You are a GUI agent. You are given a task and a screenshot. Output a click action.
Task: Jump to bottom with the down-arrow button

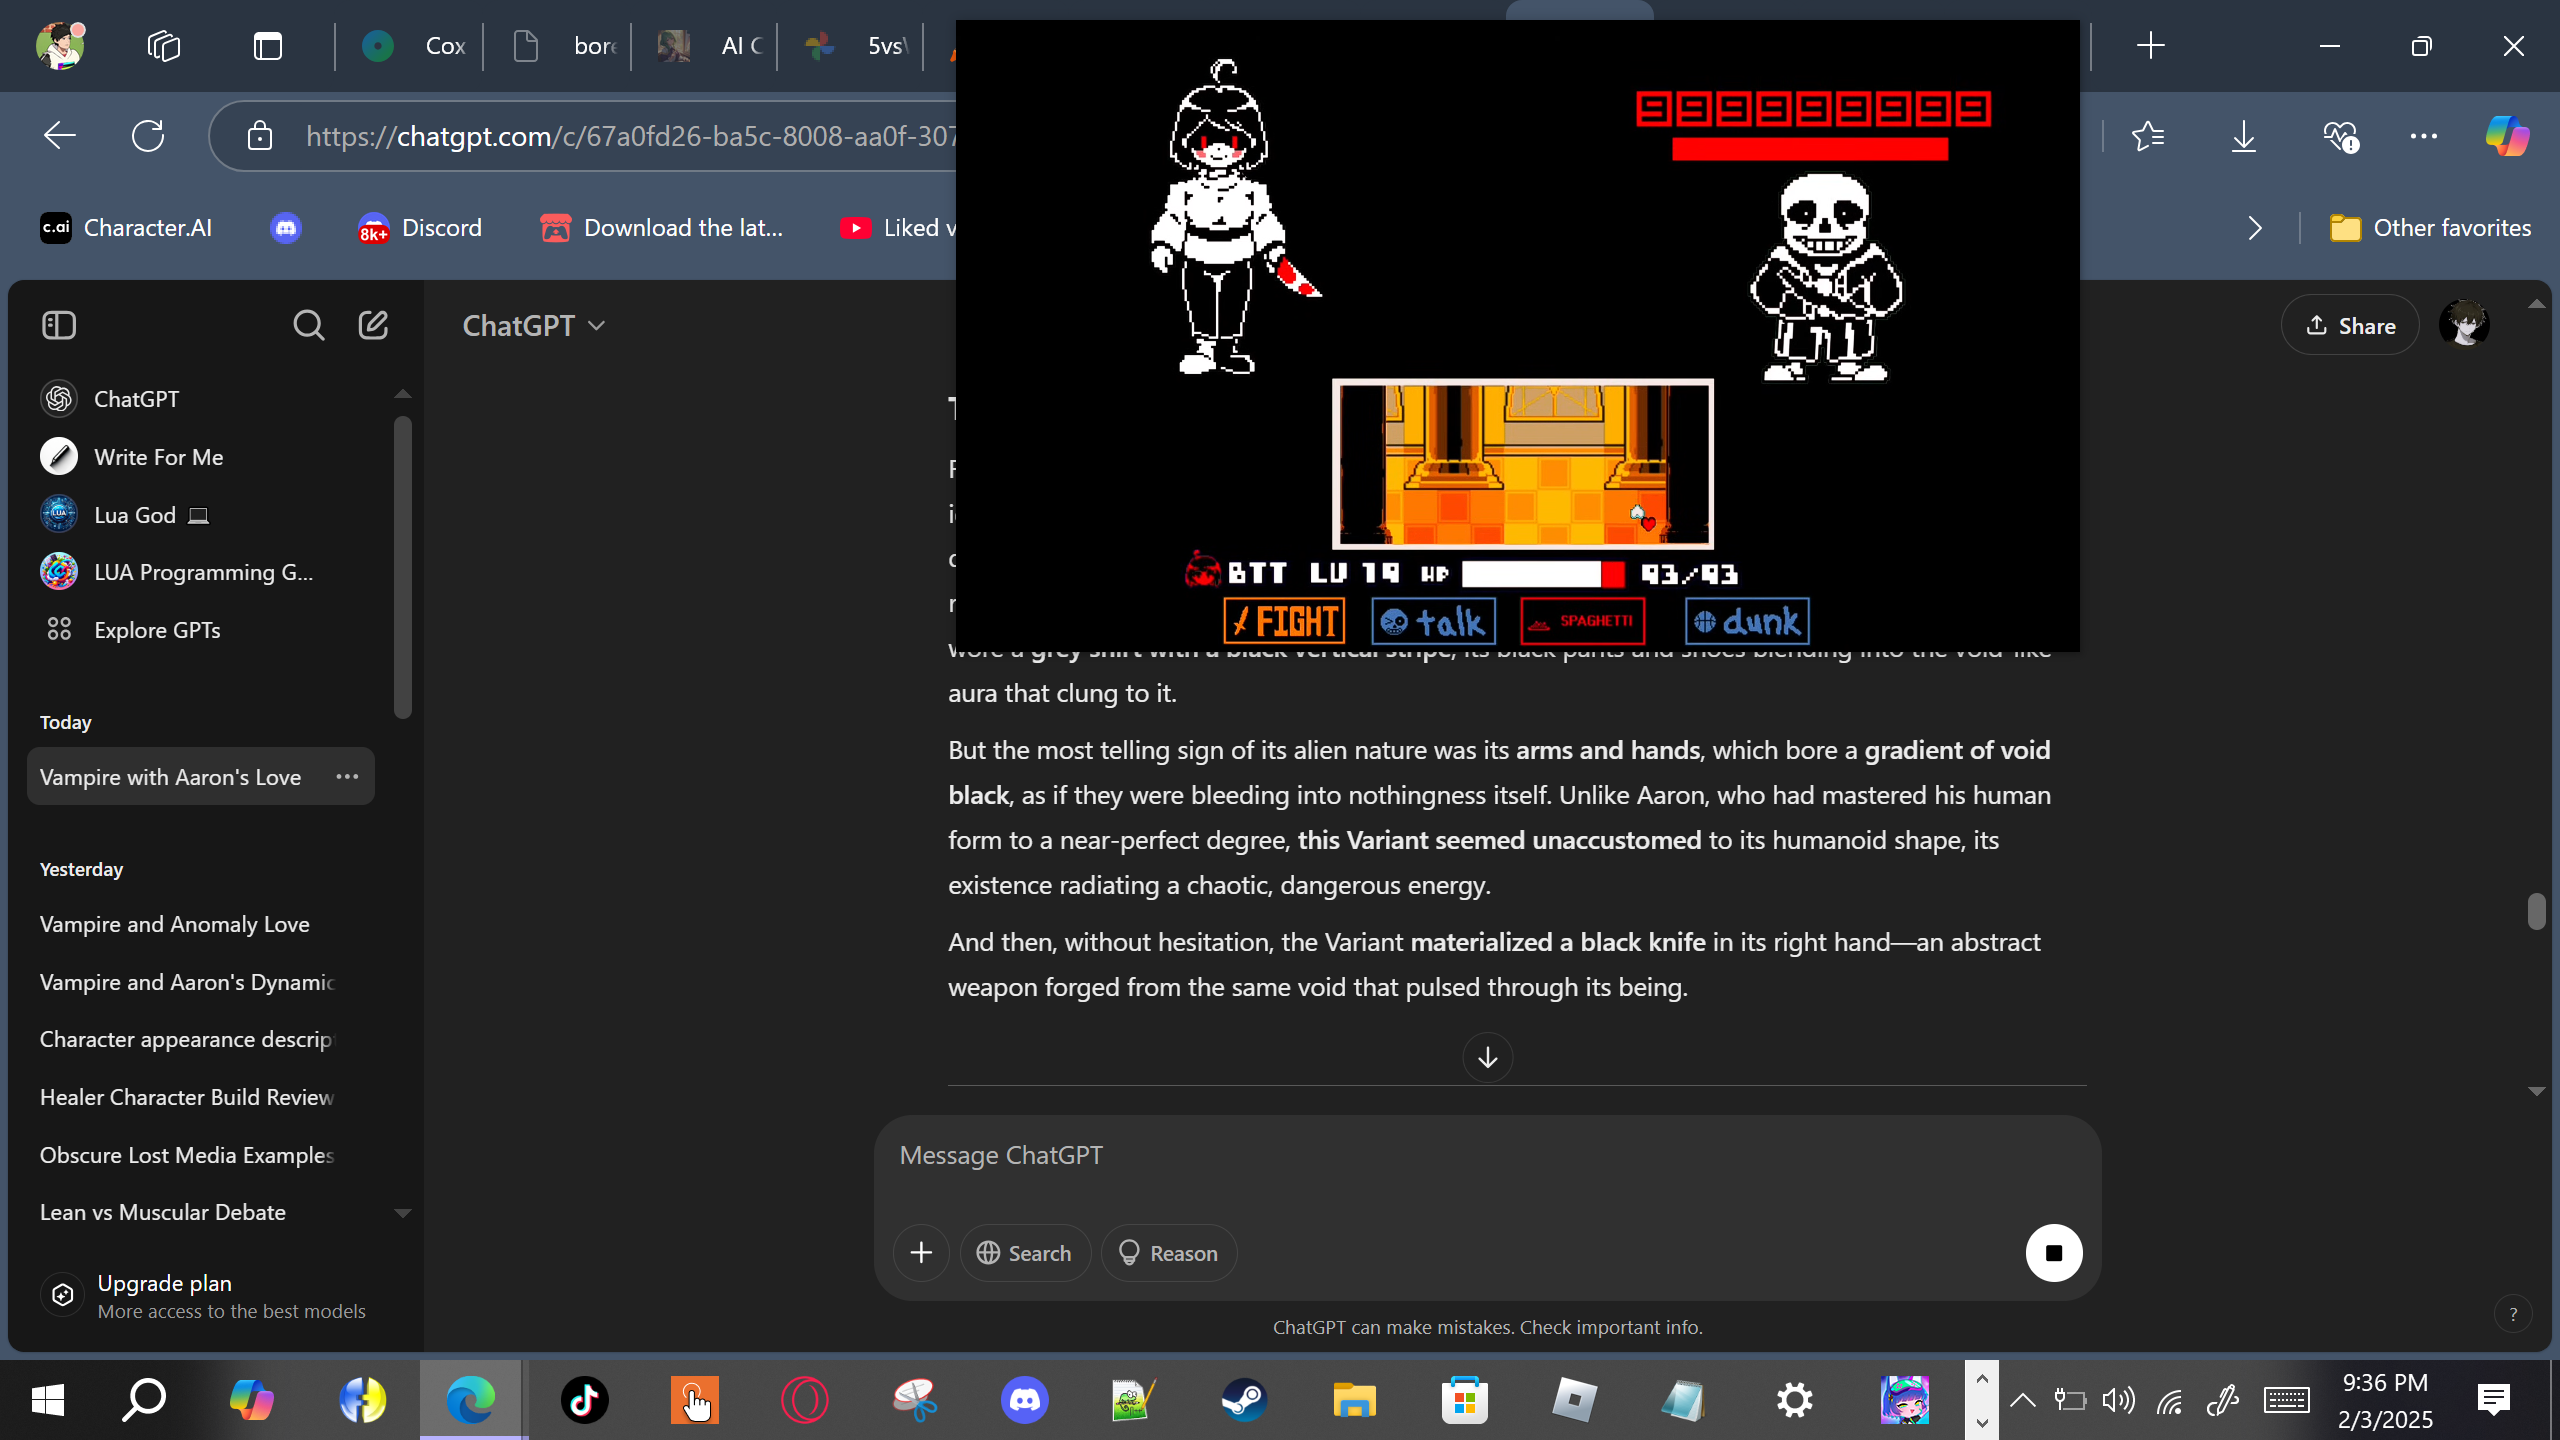[1487, 1057]
